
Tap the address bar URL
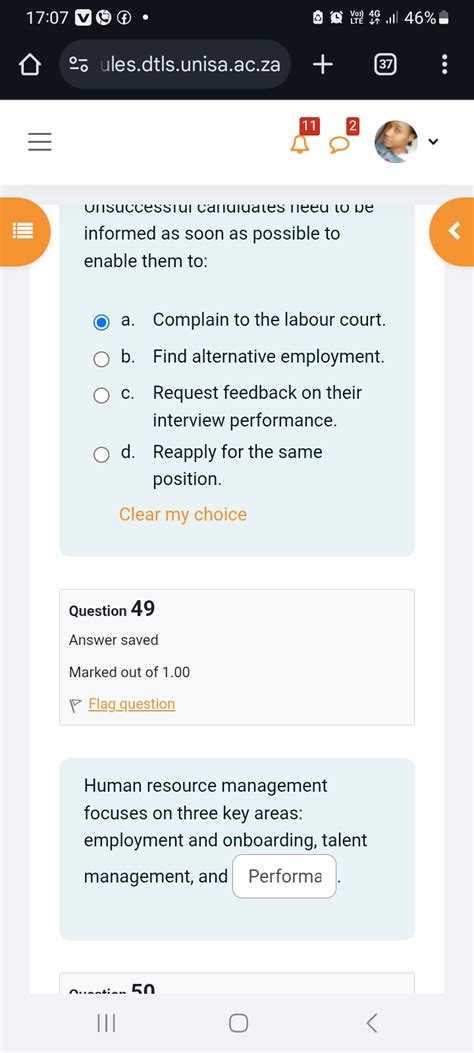(190, 65)
